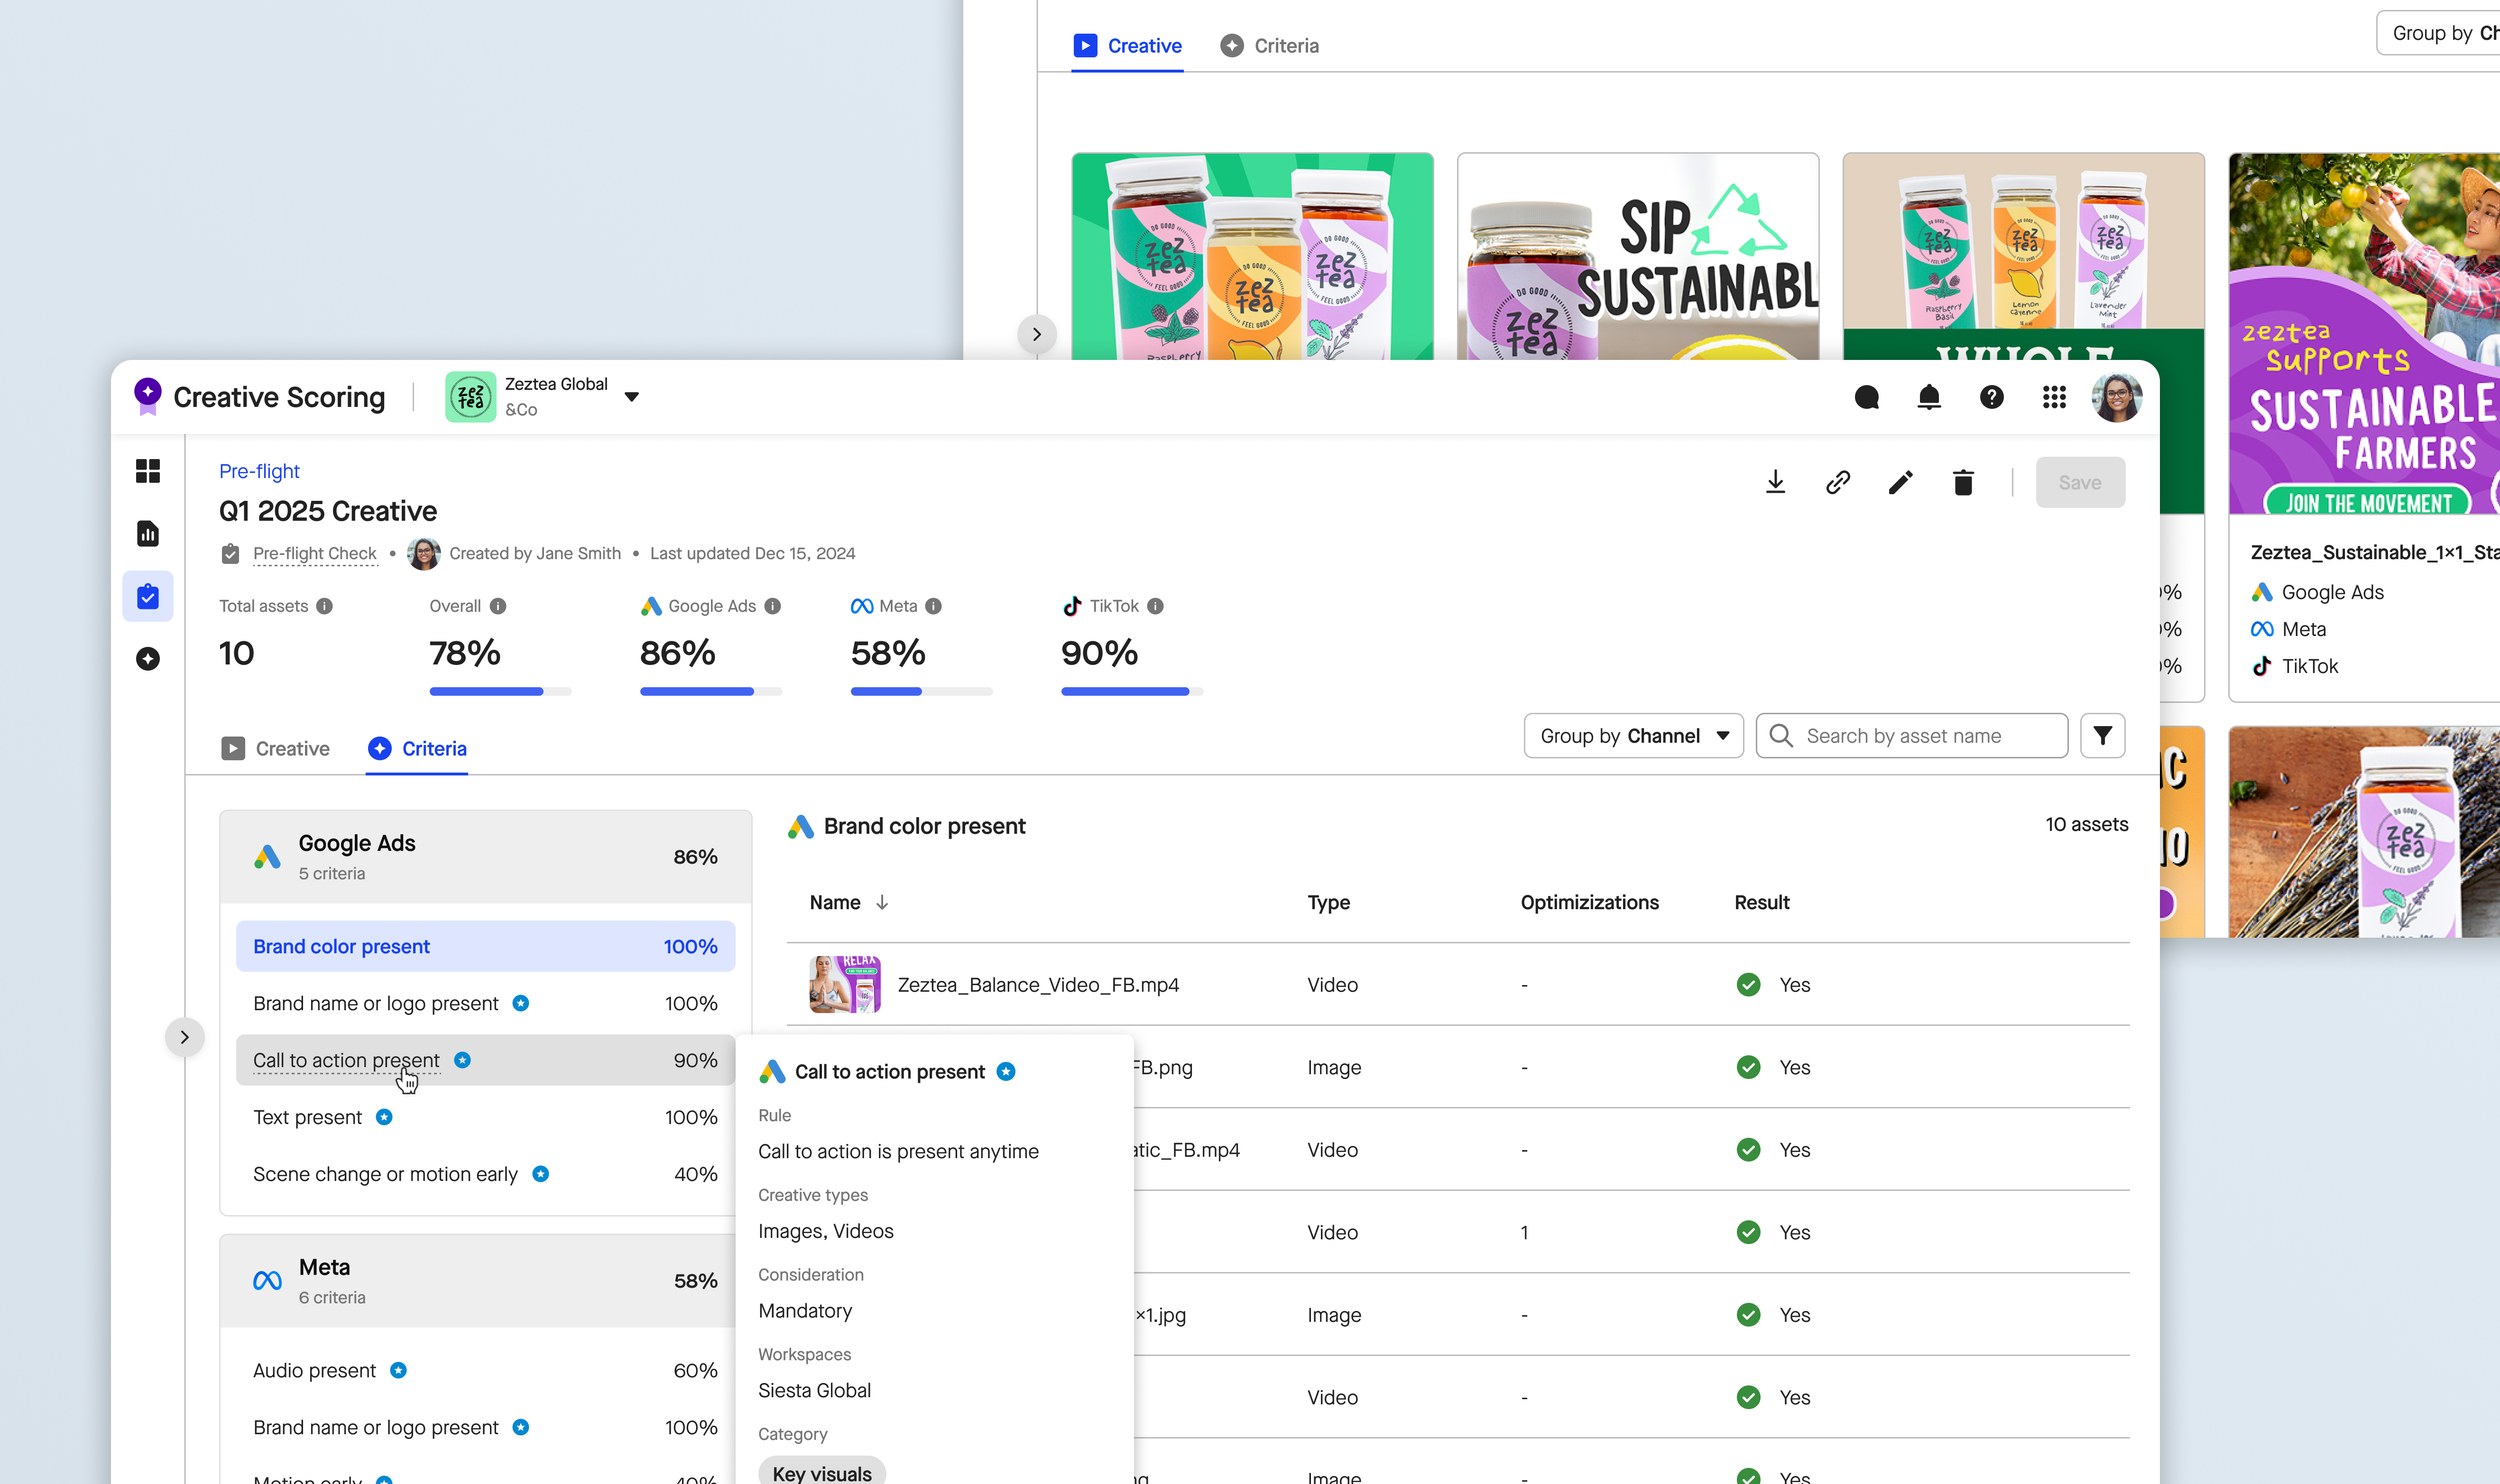The height and width of the screenshot is (1484, 2500).
Task: Copy link using the chain icon
Action: click(1837, 482)
